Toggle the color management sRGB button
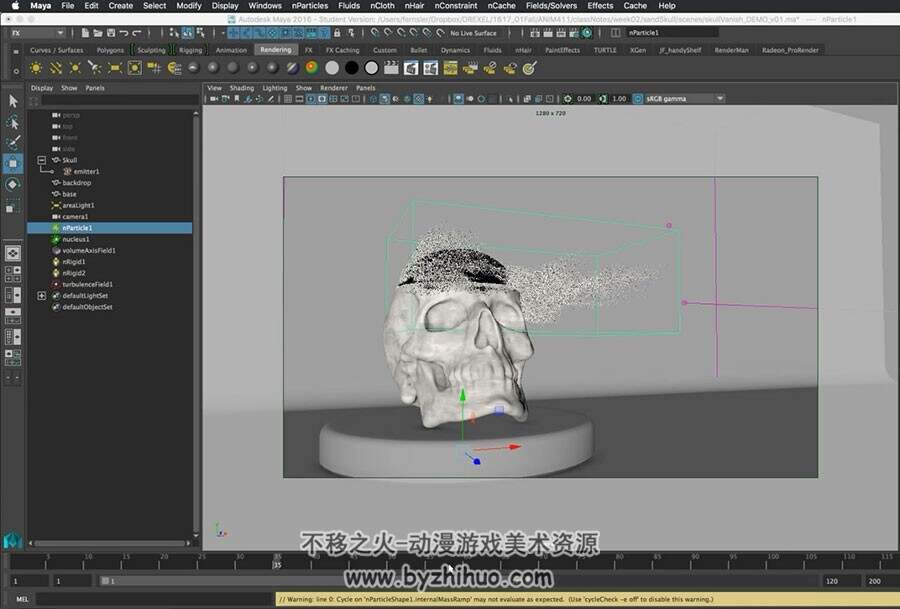Viewport: 900px width, 609px height. point(638,99)
